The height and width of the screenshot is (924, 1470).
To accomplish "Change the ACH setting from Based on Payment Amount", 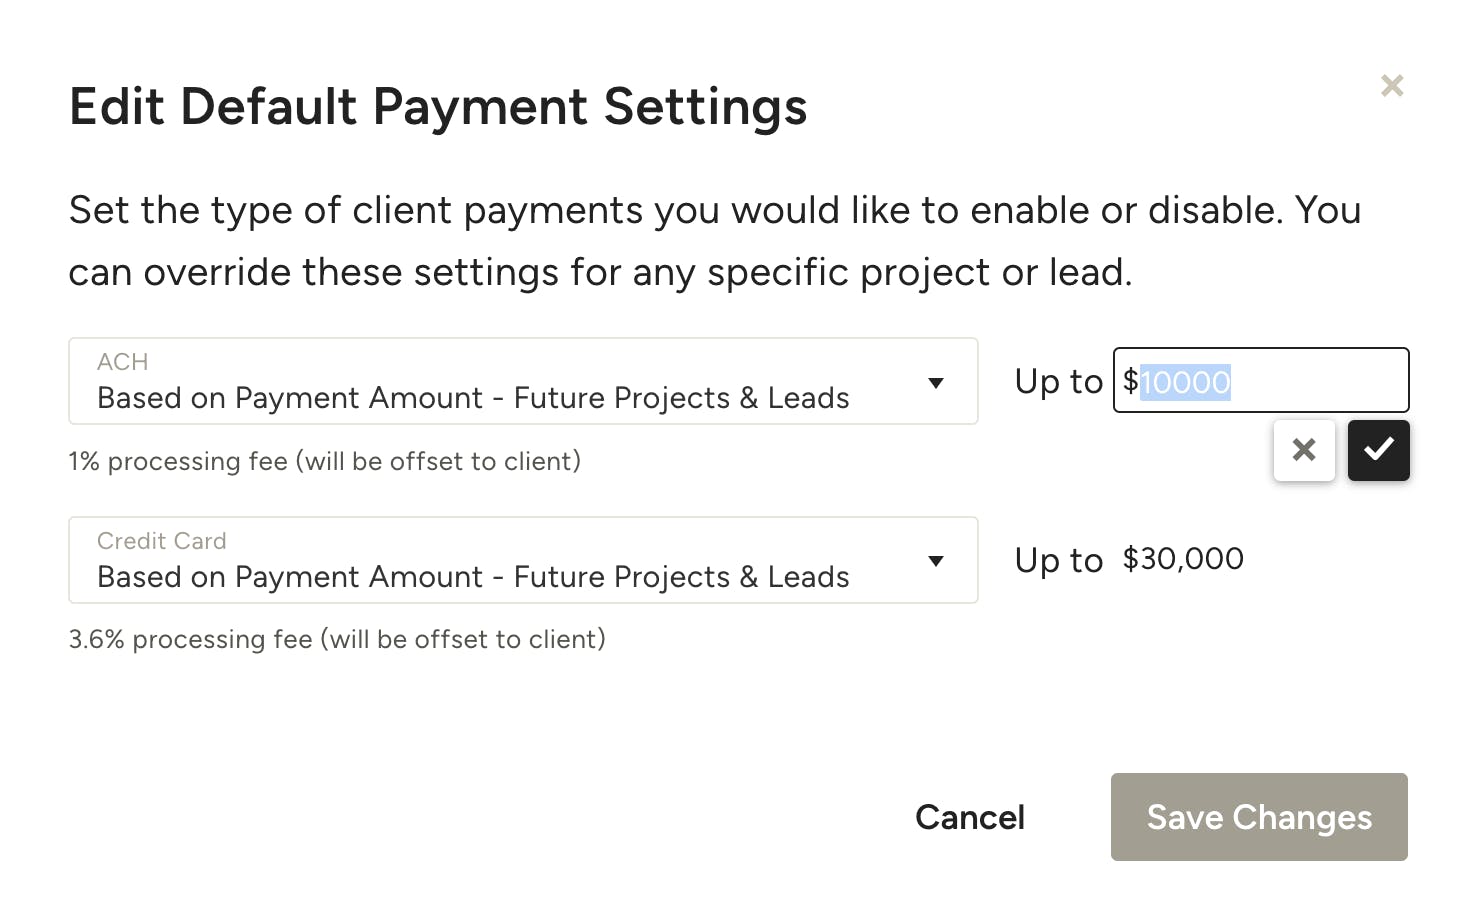I will point(523,382).
